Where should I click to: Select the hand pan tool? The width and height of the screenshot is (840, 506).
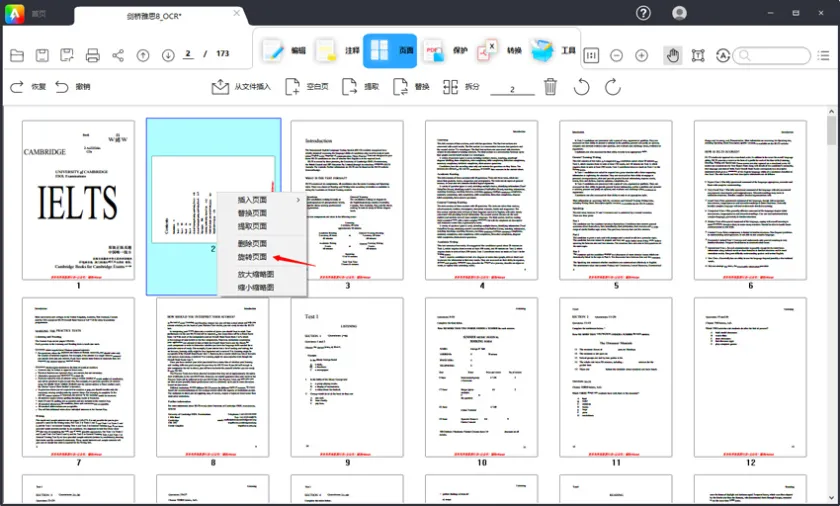click(672, 55)
